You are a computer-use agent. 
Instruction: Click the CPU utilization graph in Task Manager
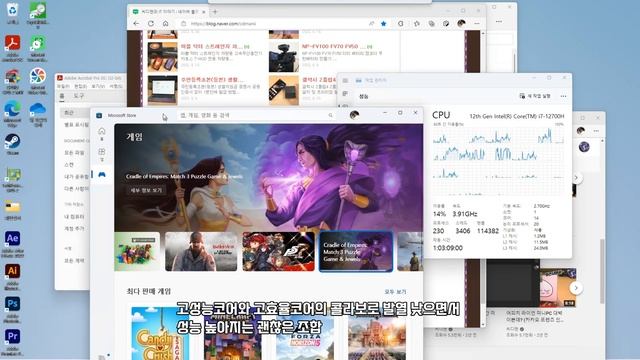pyautogui.click(x=498, y=161)
